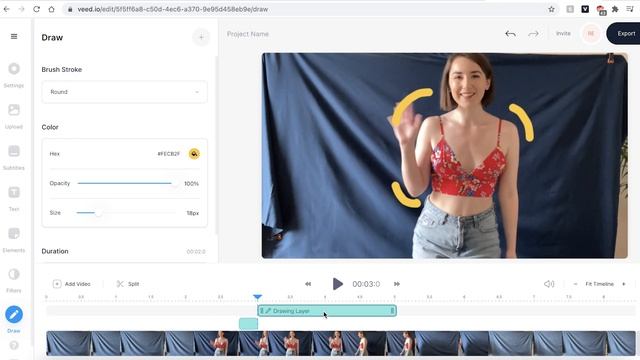The image size is (640, 360).
Task: Open the Subtitles panel
Action: [14, 157]
